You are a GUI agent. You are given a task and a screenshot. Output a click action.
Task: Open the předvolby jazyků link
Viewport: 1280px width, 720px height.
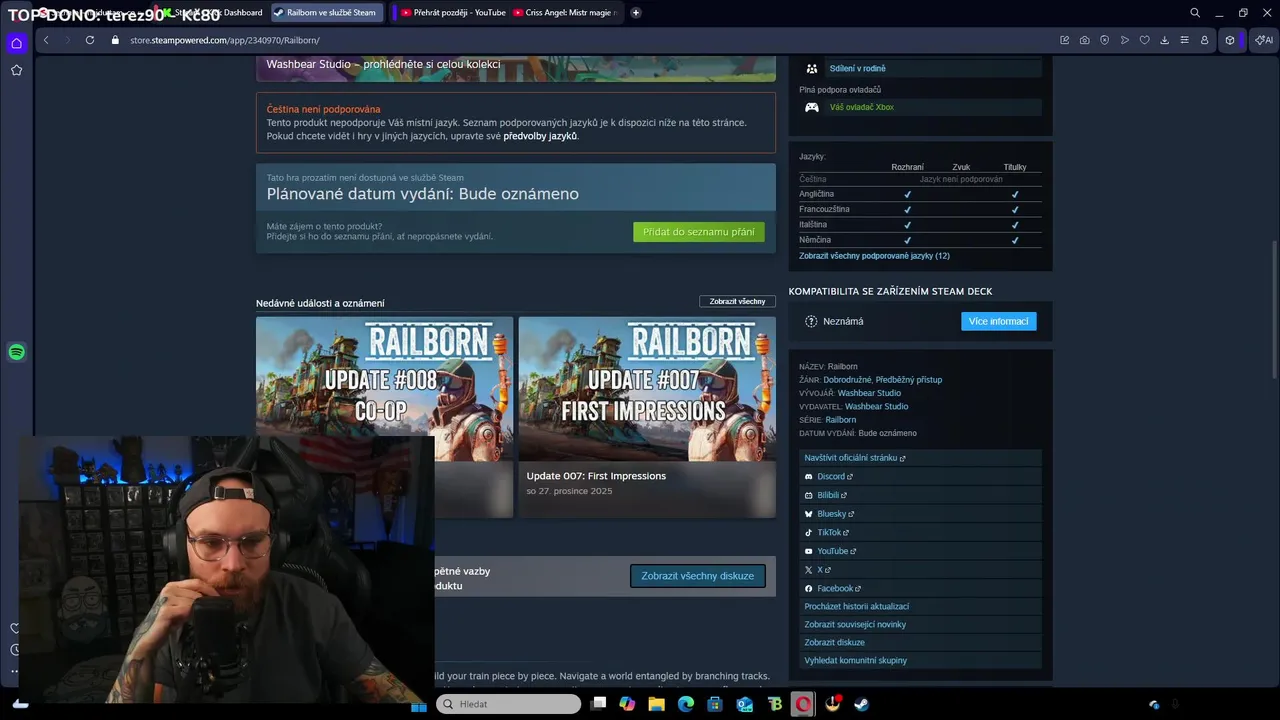pos(540,136)
